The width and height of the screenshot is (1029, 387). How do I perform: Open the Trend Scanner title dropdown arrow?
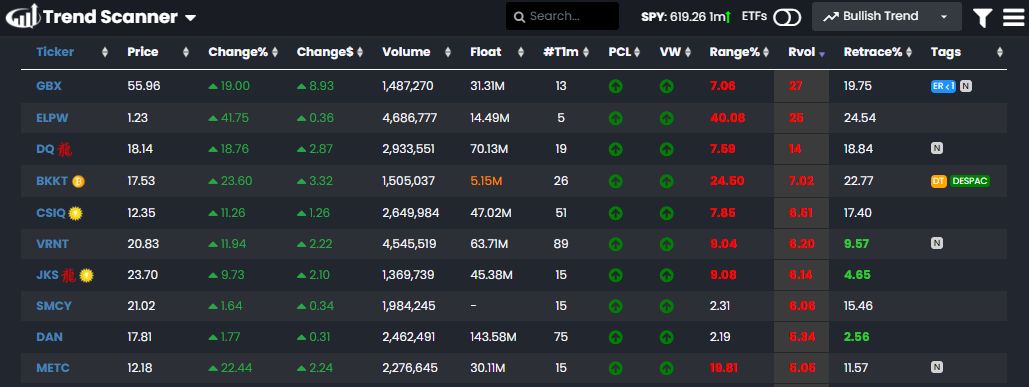190,18
